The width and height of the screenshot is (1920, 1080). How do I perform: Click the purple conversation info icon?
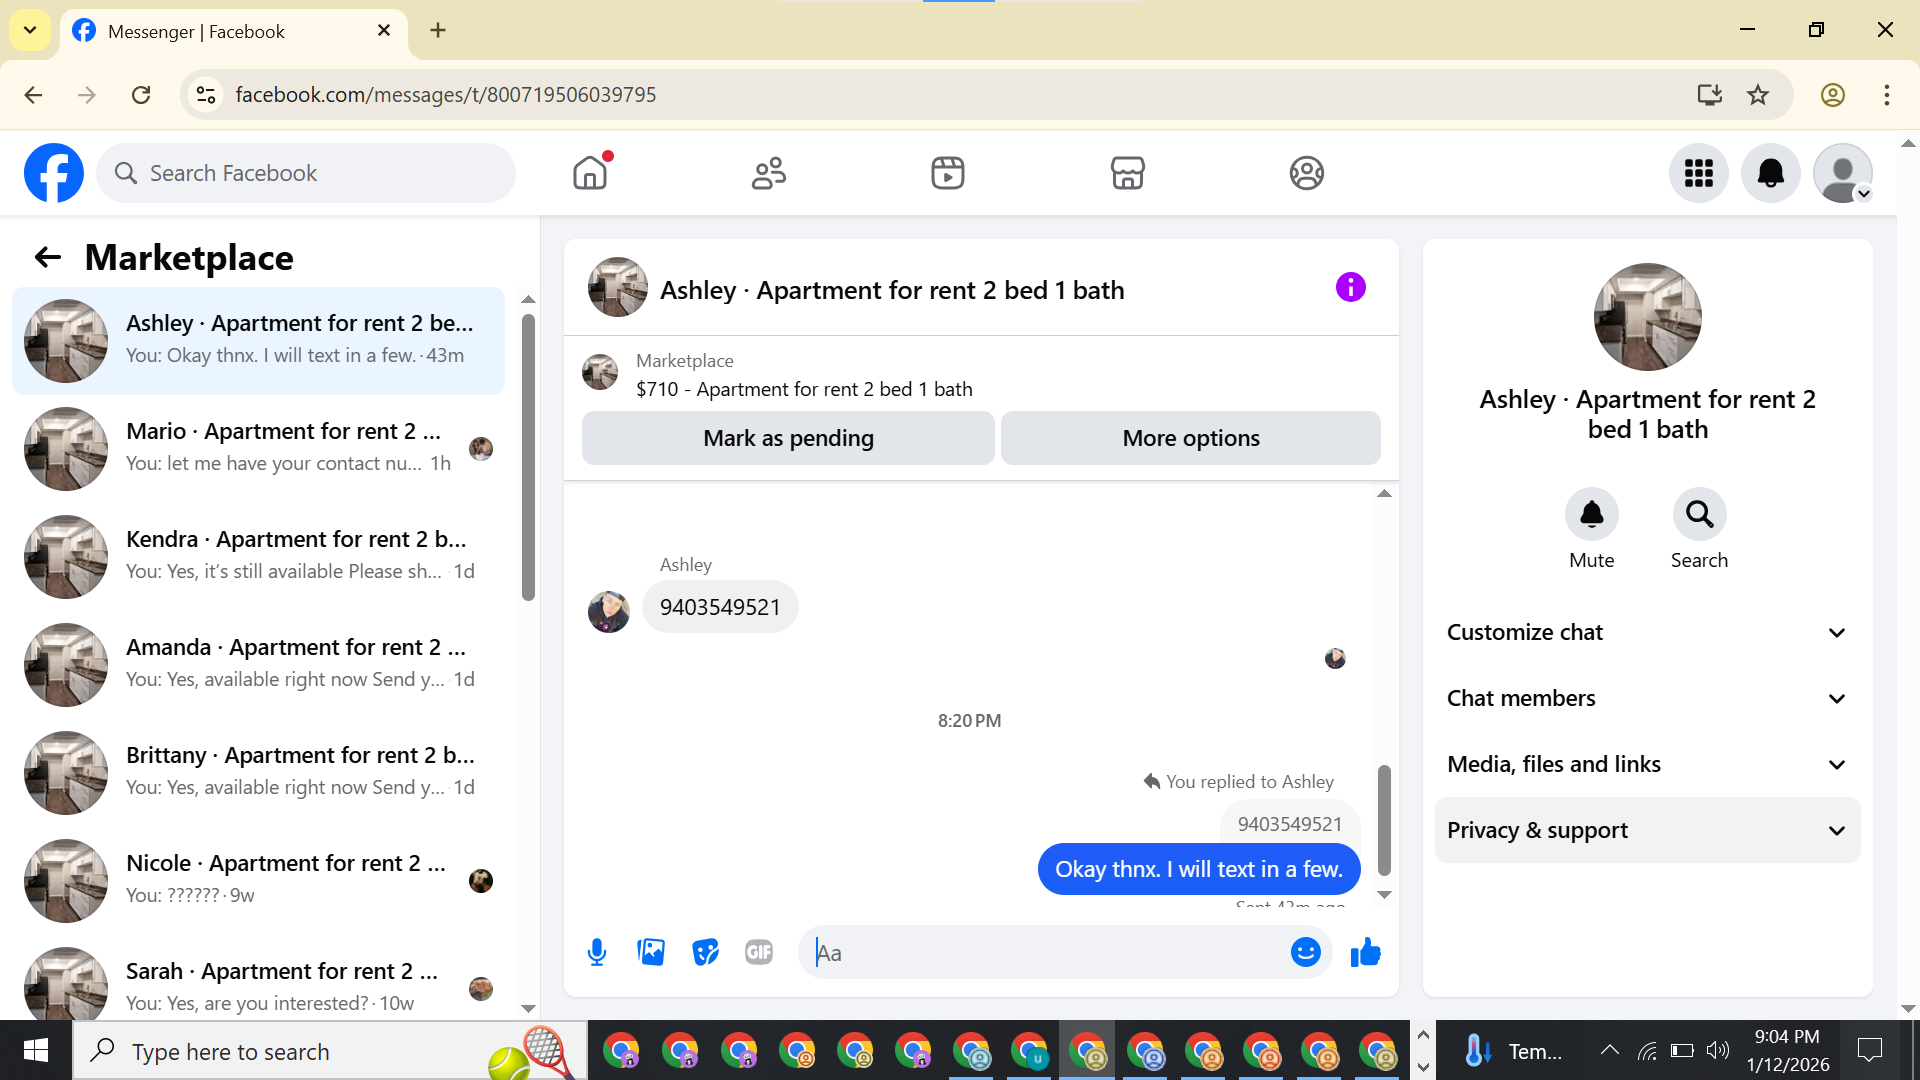click(x=1350, y=288)
